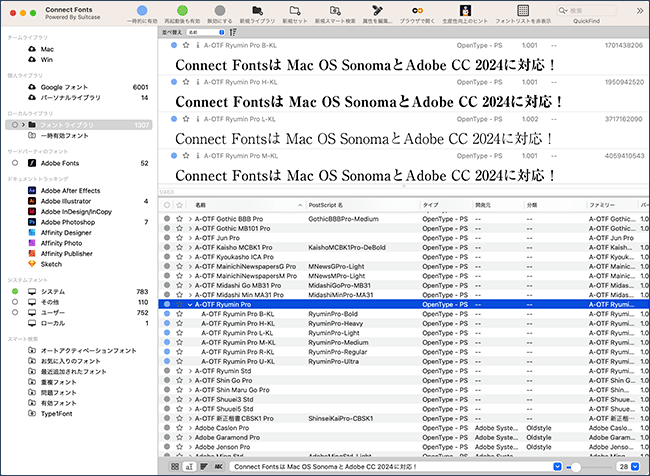Toggle activation of A-OTF Jun Pro
The image size is (650, 476).
pos(167,238)
